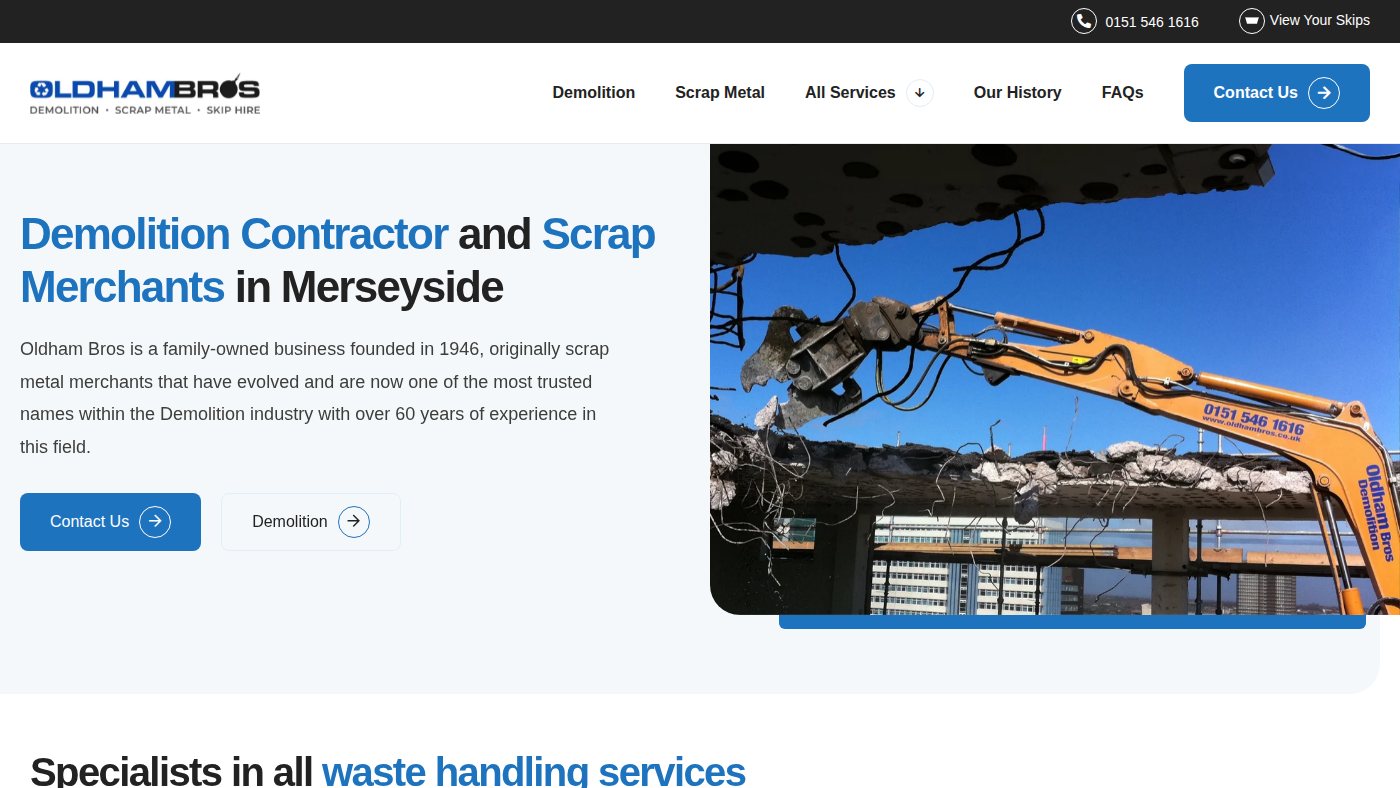Open Demolition nav menu item

(x=594, y=93)
